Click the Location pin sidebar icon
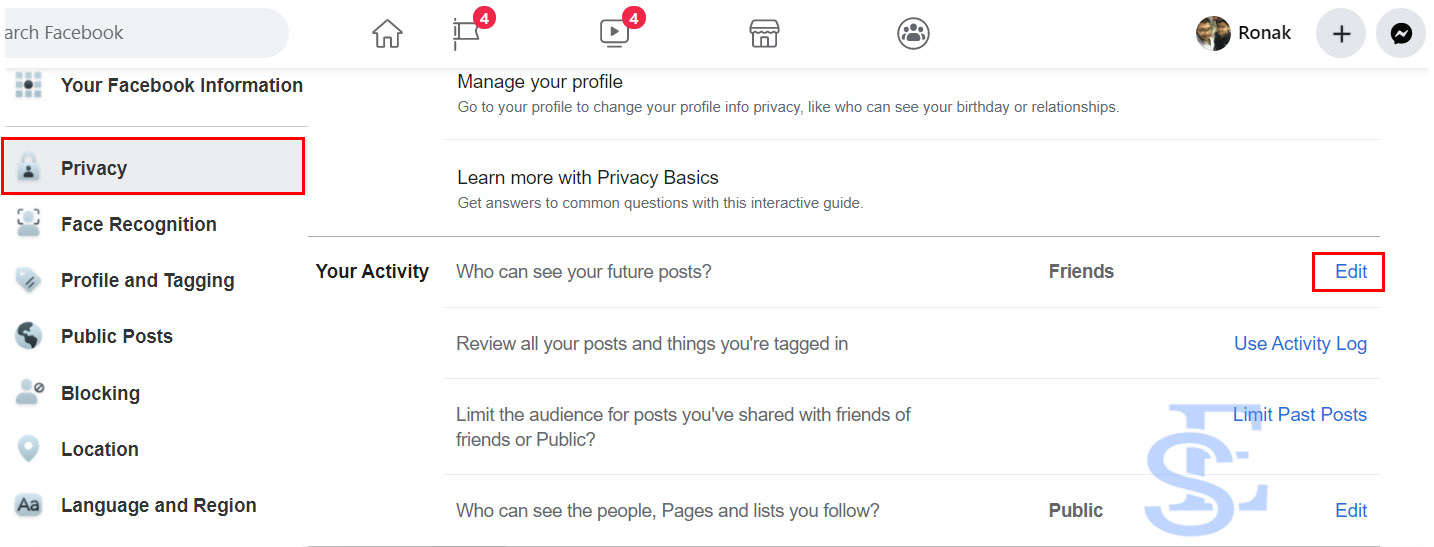Image resolution: width=1434 pixels, height=547 pixels. (29, 449)
